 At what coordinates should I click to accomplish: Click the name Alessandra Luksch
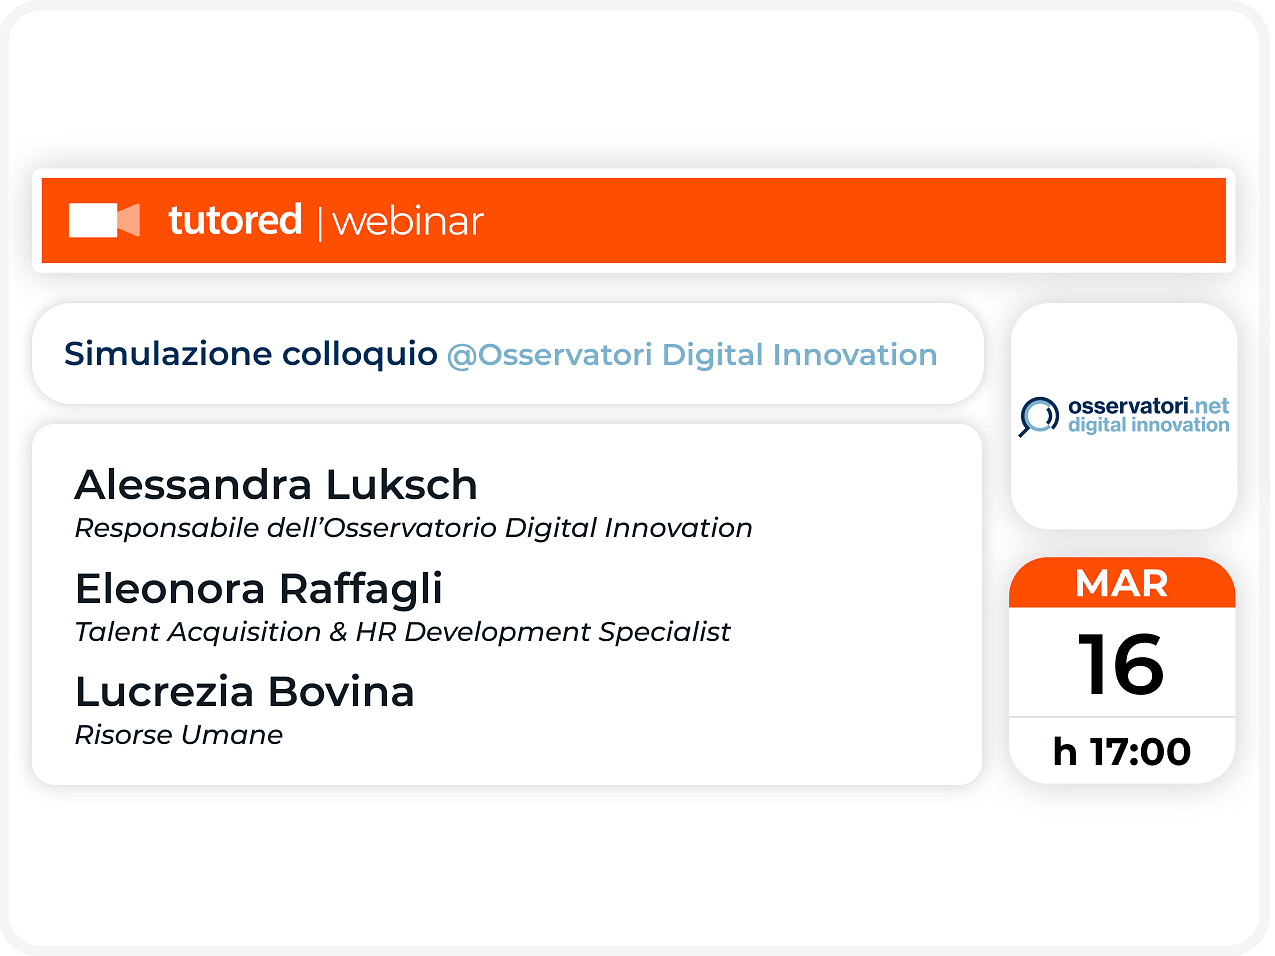[276, 485]
